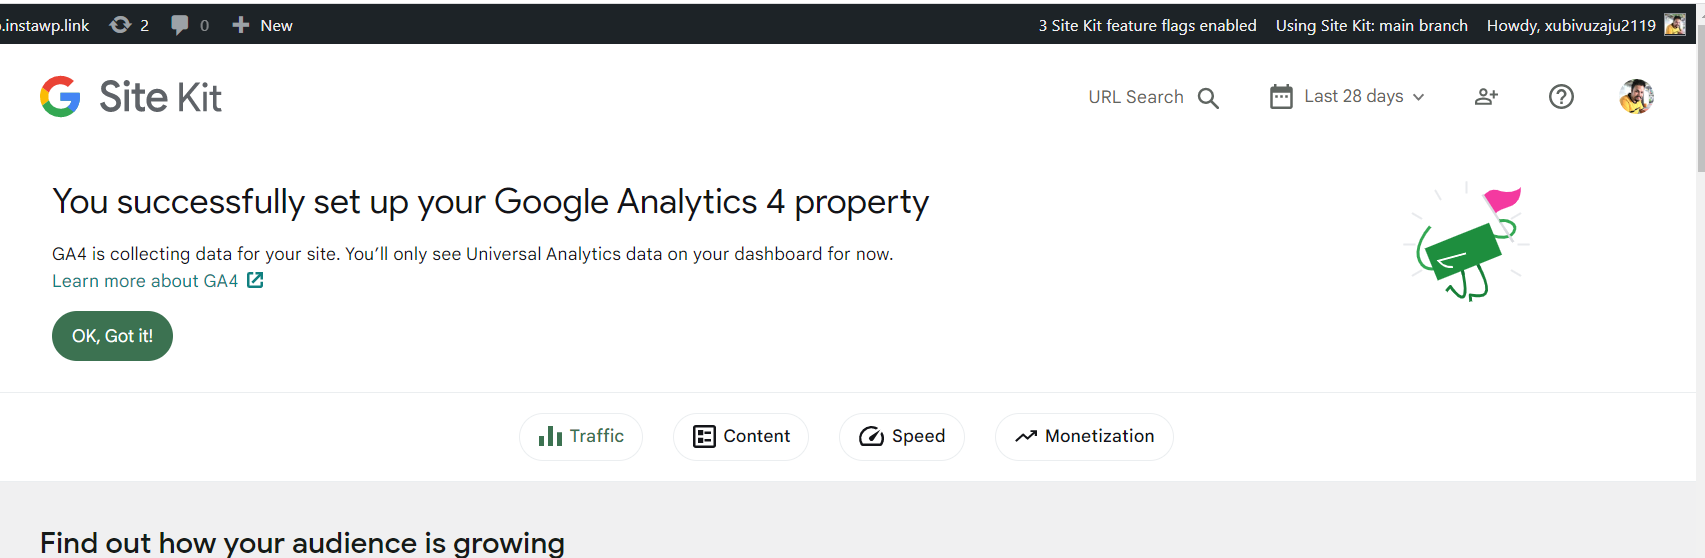Image resolution: width=1705 pixels, height=558 pixels.
Task: Open the help question mark icon
Action: [1561, 97]
